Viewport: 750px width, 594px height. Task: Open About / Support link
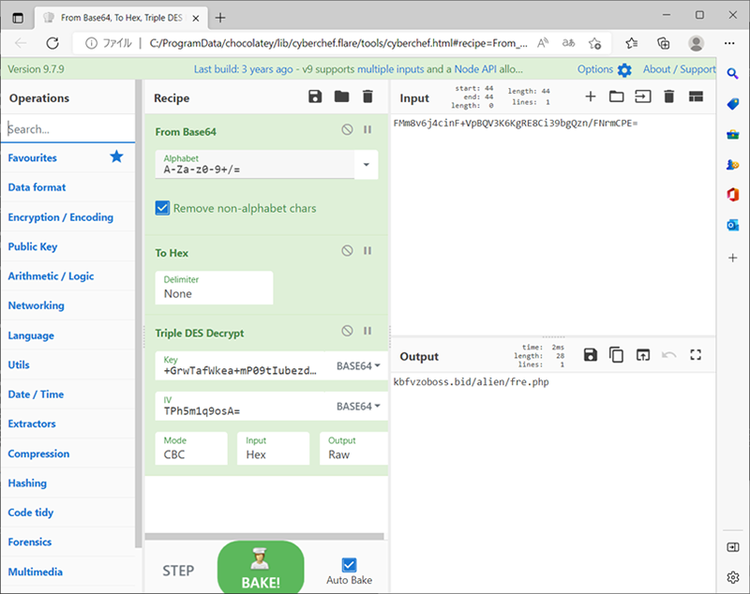679,69
